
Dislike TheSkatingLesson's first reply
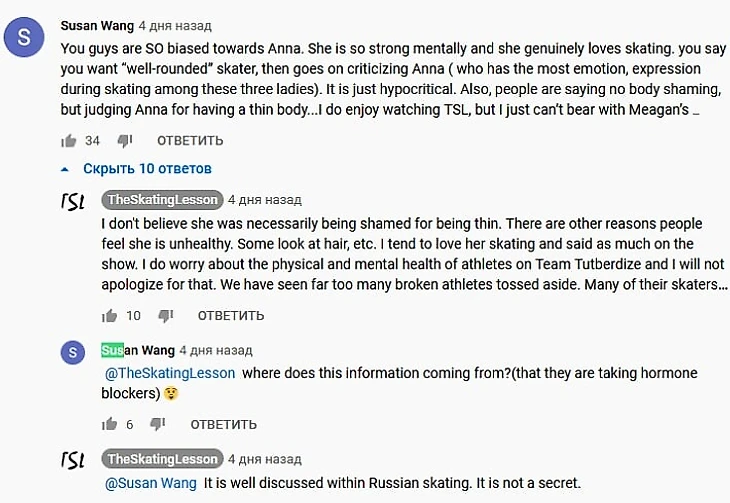166,316
